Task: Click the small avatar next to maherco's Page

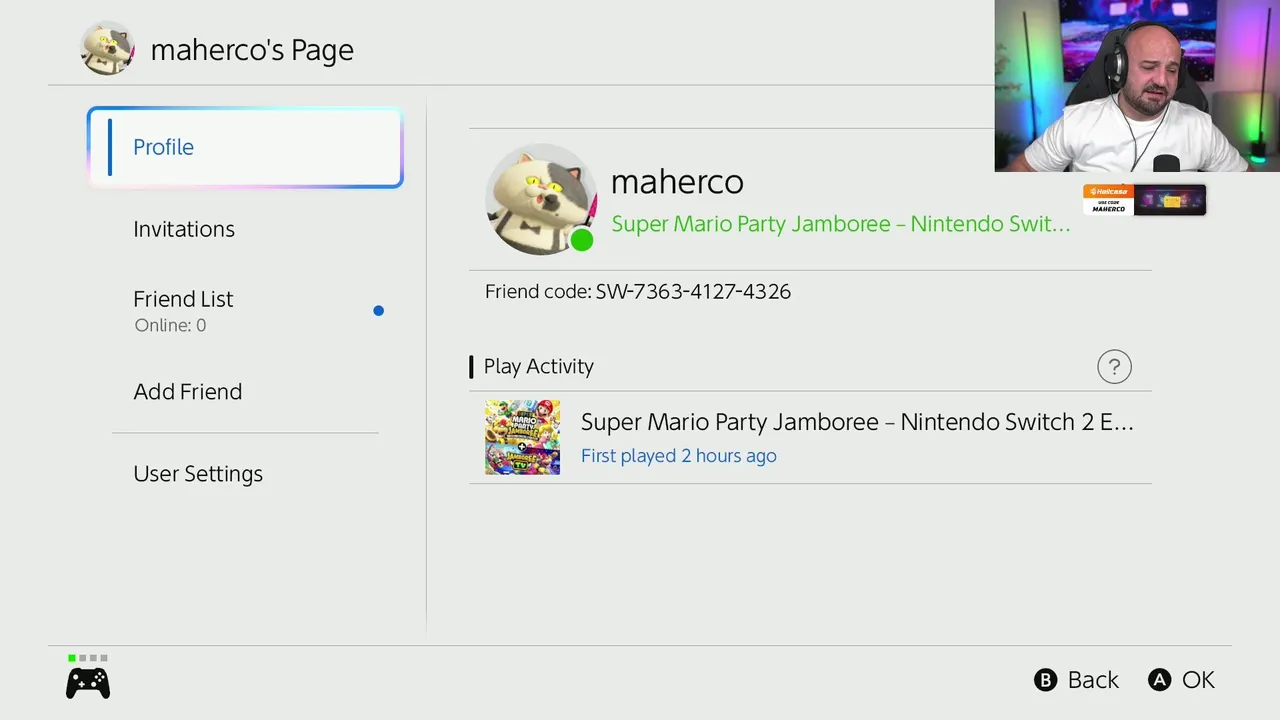Action: click(107, 49)
